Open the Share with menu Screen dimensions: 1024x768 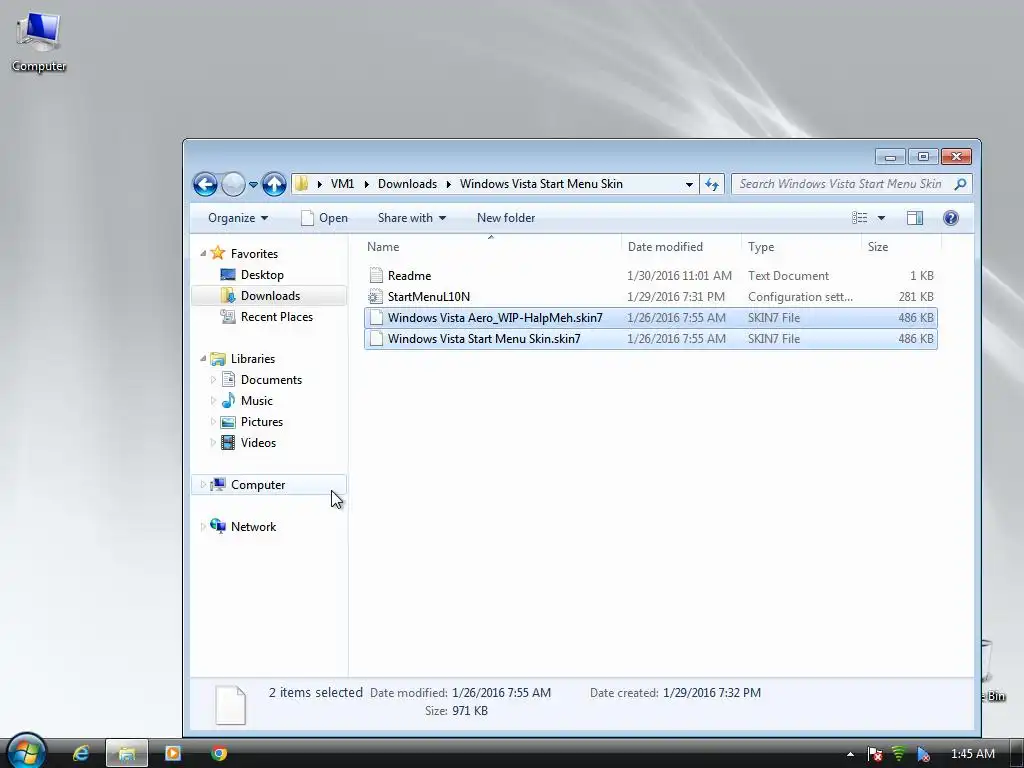[411, 218]
